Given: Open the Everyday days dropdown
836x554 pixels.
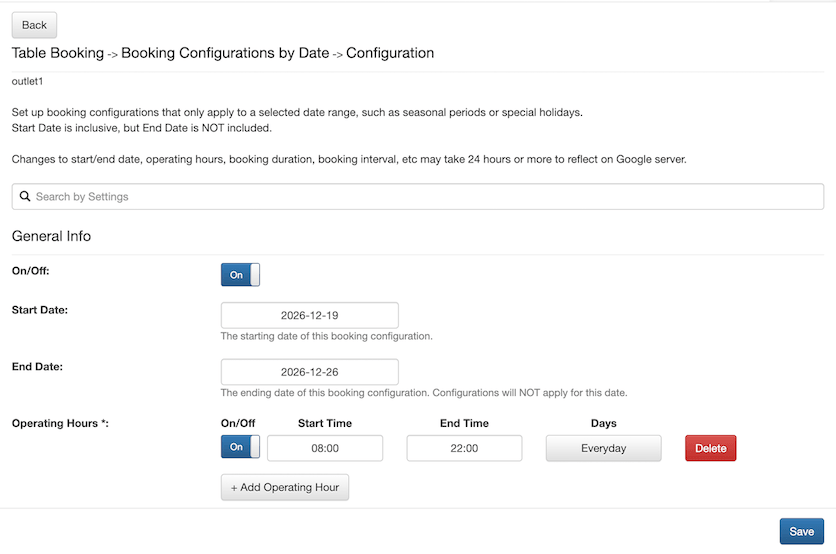Looking at the screenshot, I should (x=604, y=448).
